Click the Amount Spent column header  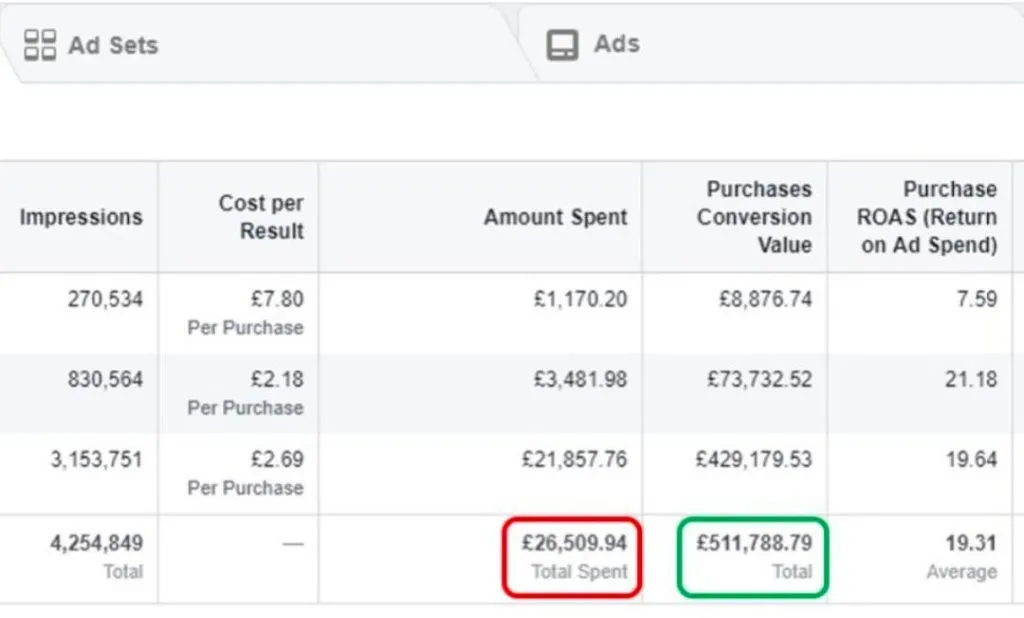(x=555, y=217)
